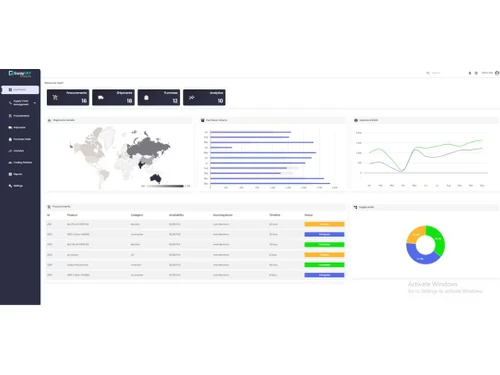Click the Expense details panel header icon
This screenshot has width=500, height=375.
click(356, 120)
